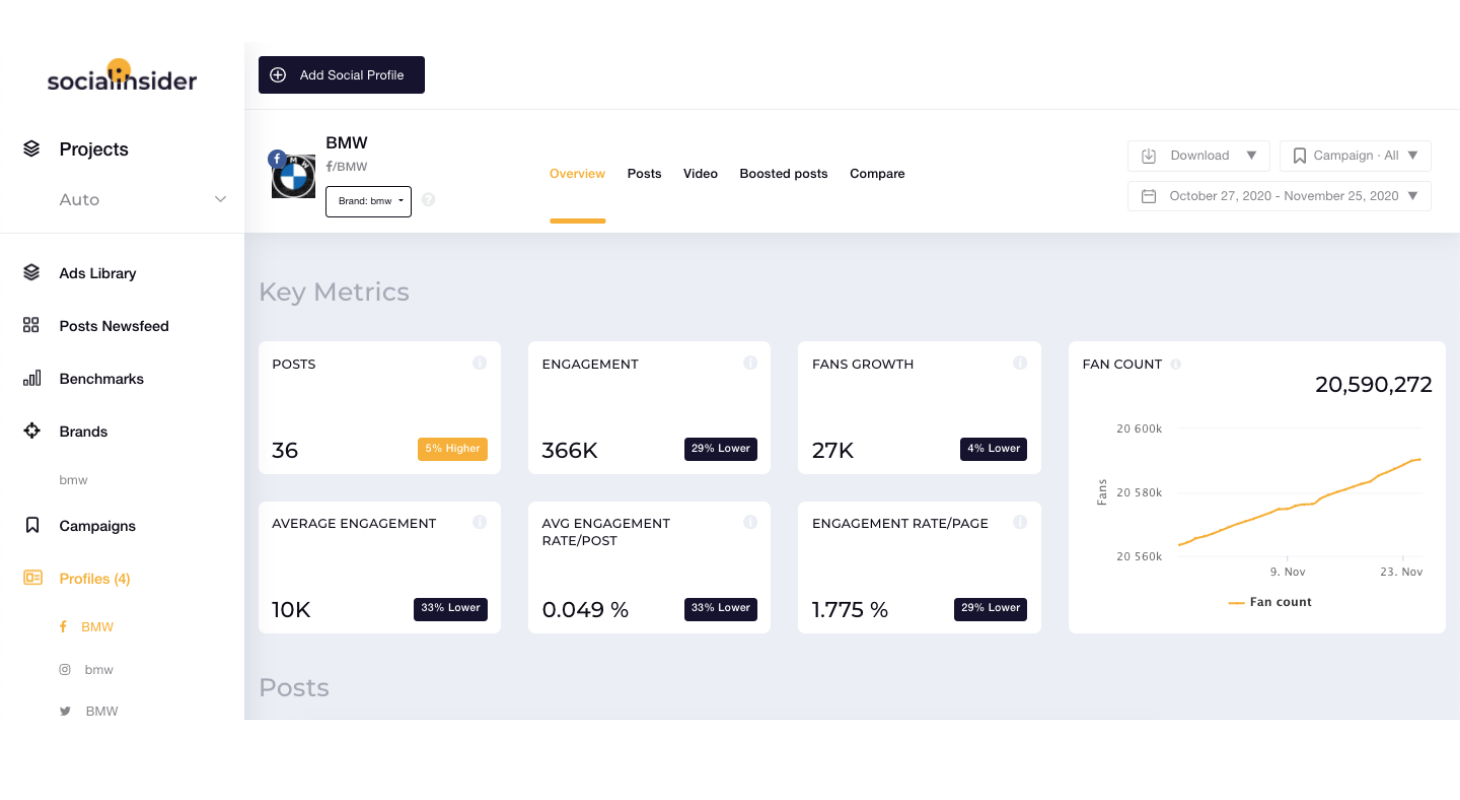Click the Twitter icon beside BMW profile

click(65, 711)
